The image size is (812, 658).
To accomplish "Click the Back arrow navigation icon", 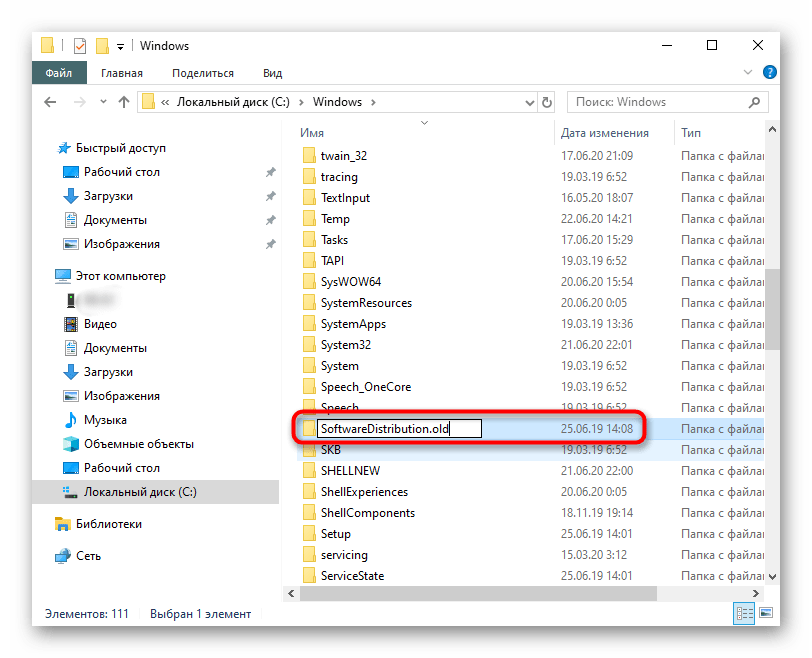I will [51, 102].
